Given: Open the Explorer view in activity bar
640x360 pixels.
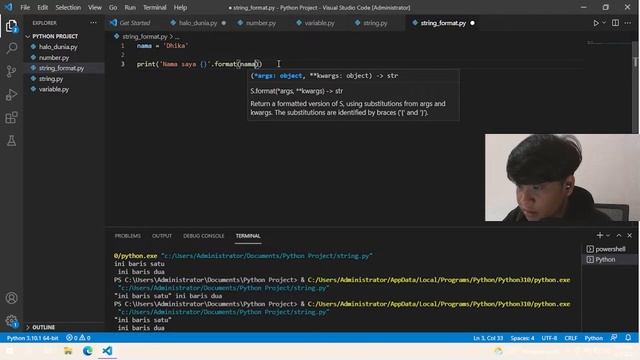Looking at the screenshot, I should click(x=11, y=26).
